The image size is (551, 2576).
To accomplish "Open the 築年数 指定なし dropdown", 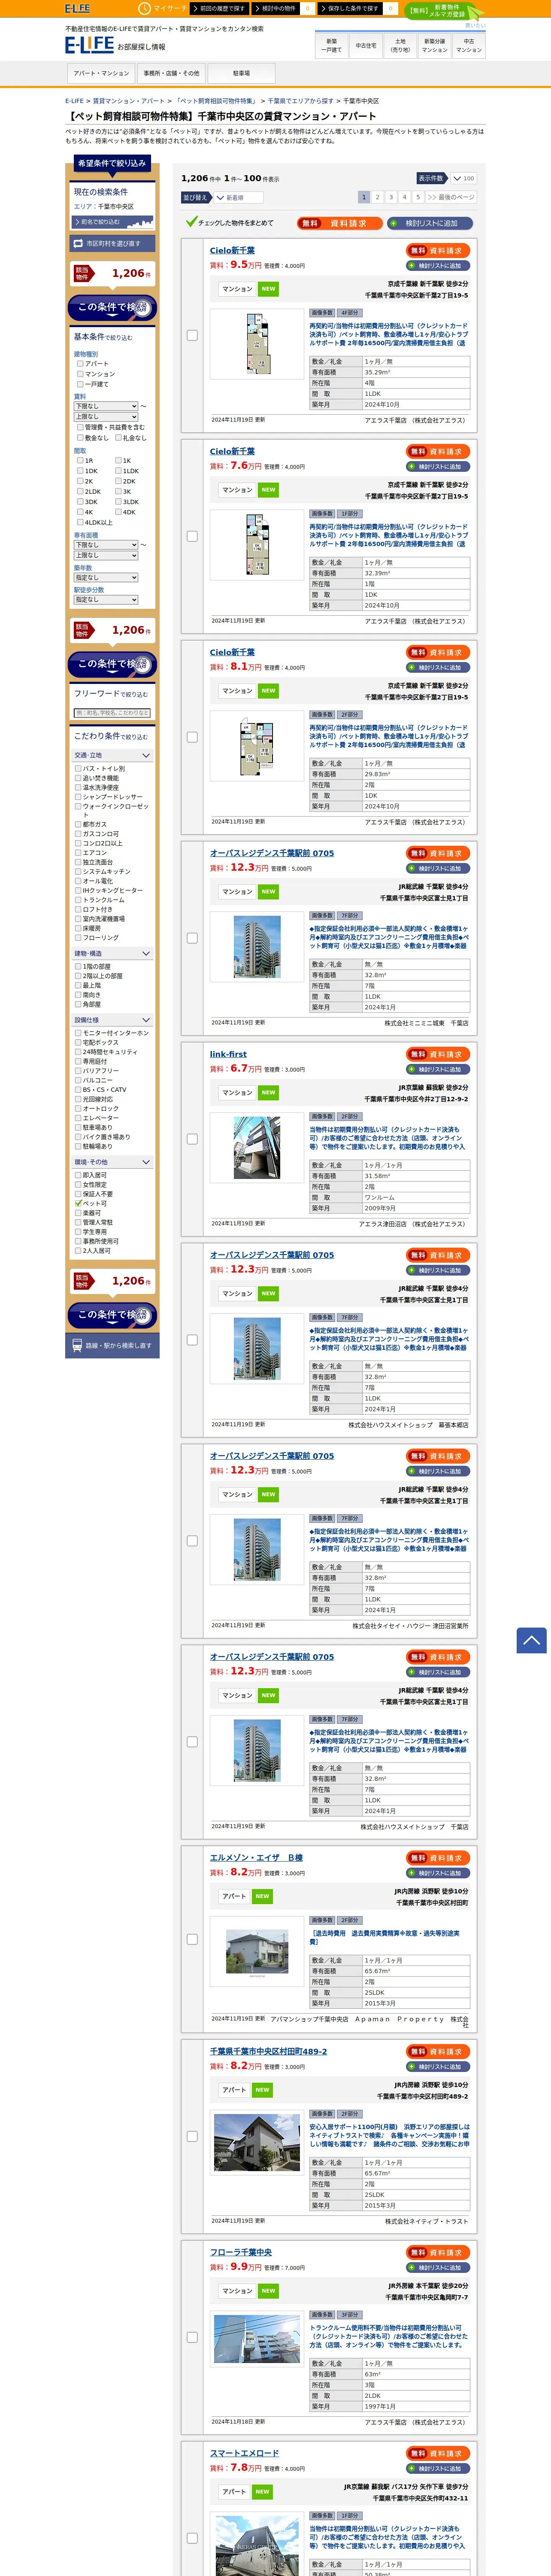I will pyautogui.click(x=106, y=577).
